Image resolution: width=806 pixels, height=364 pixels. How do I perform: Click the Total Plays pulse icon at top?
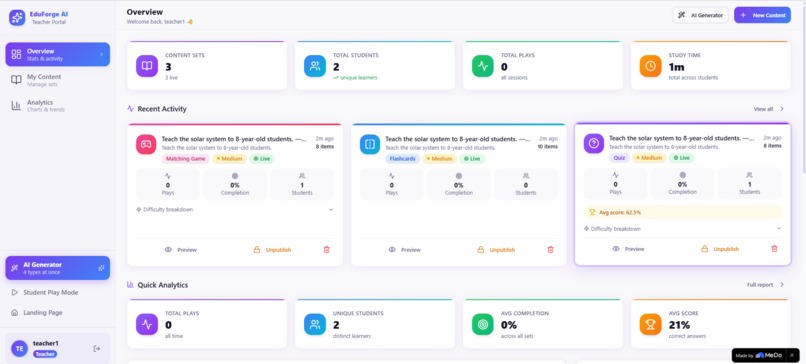(483, 66)
